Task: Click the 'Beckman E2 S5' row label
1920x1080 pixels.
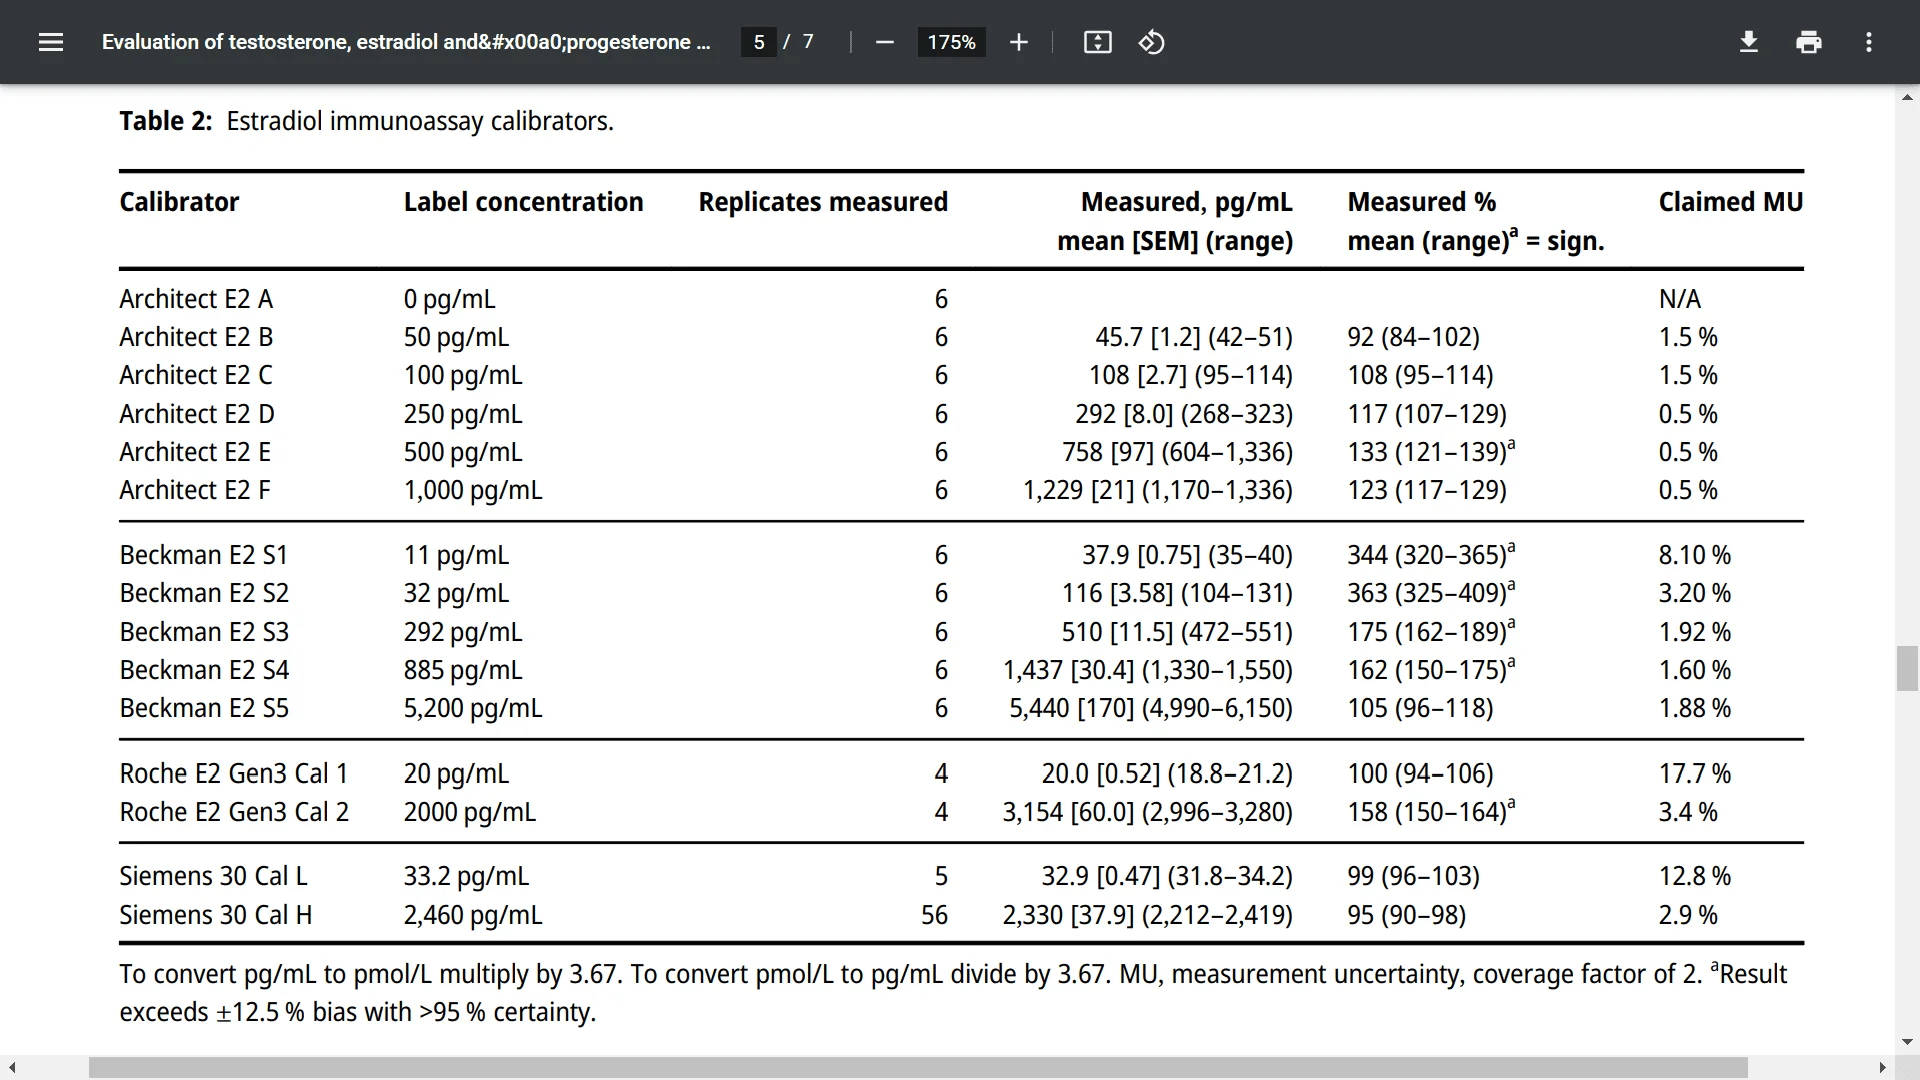Action: 204,708
